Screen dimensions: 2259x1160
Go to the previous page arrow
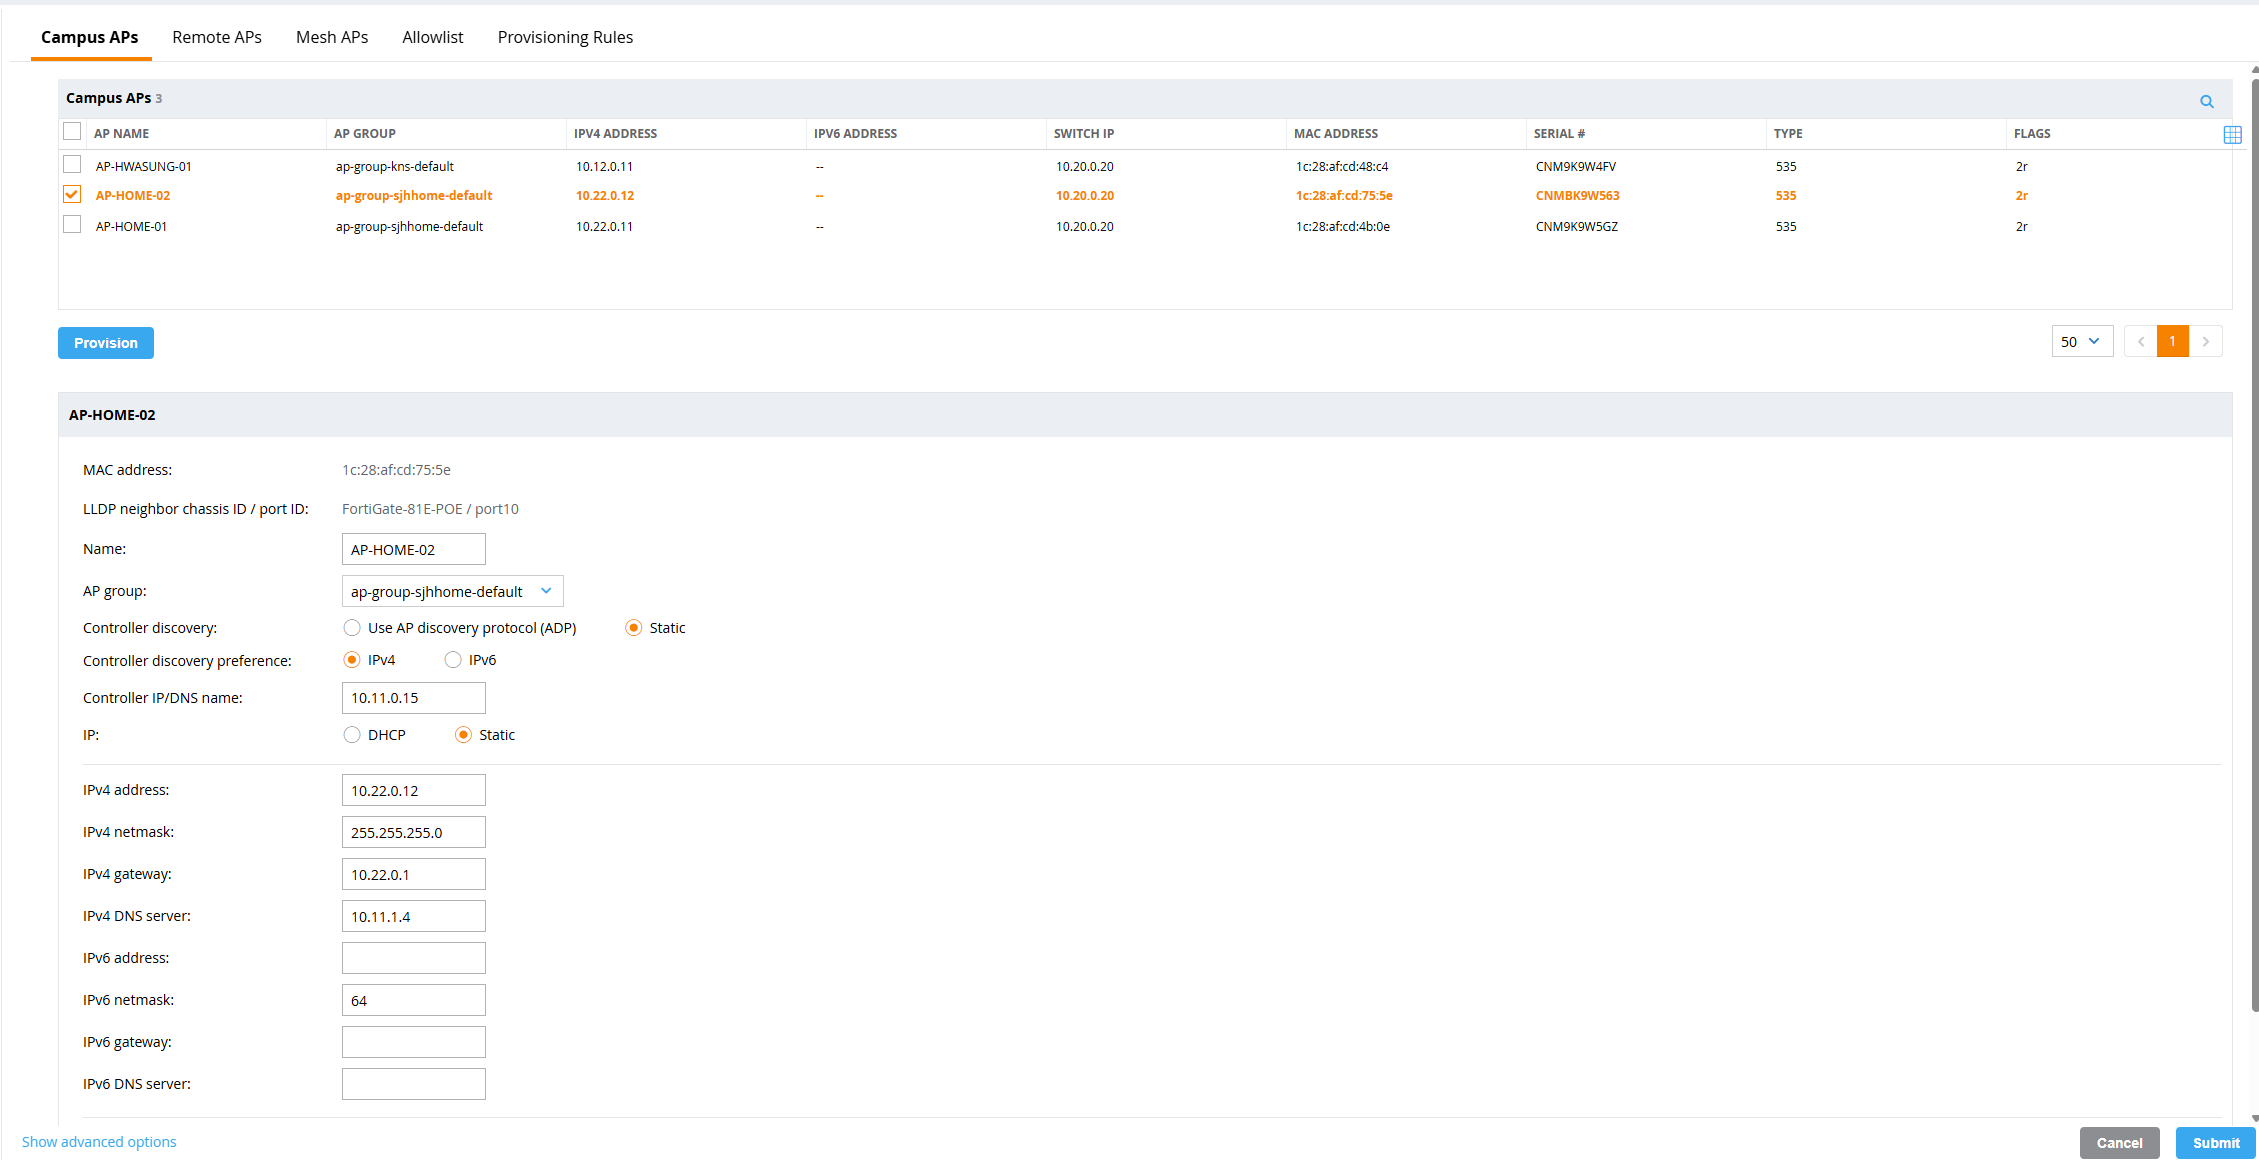point(2140,342)
